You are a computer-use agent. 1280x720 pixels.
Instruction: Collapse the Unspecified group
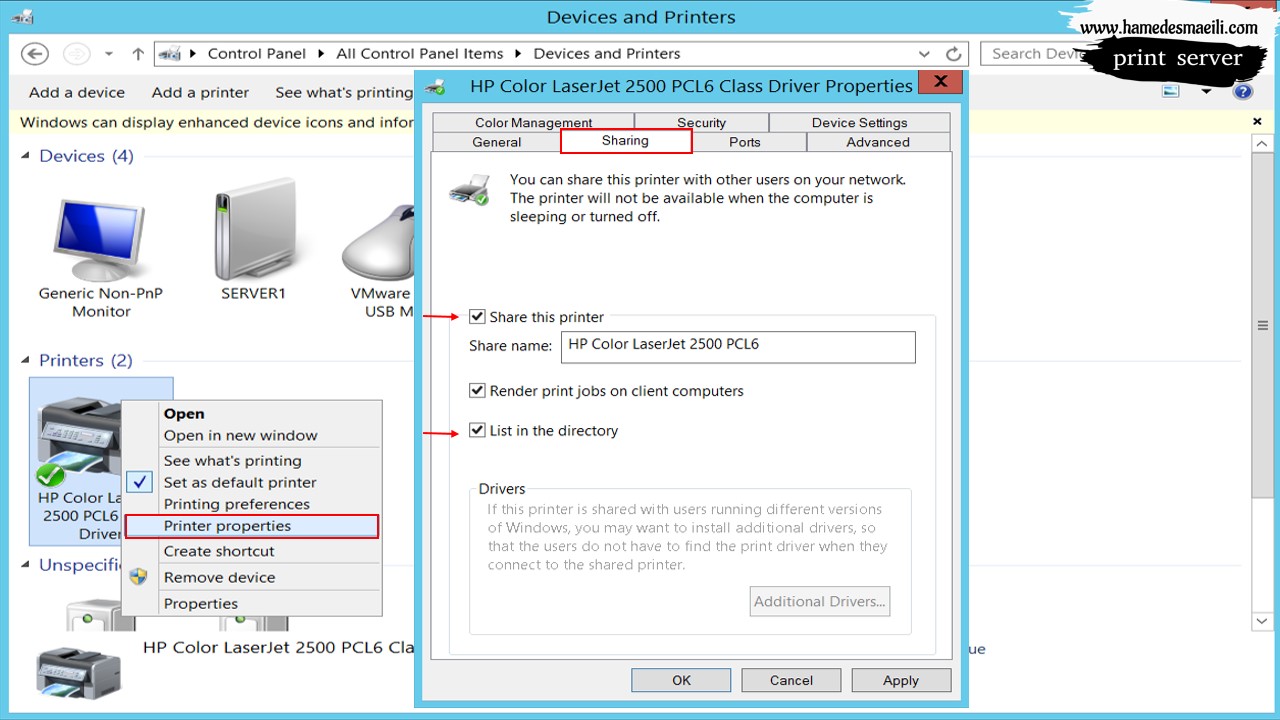coord(27,565)
